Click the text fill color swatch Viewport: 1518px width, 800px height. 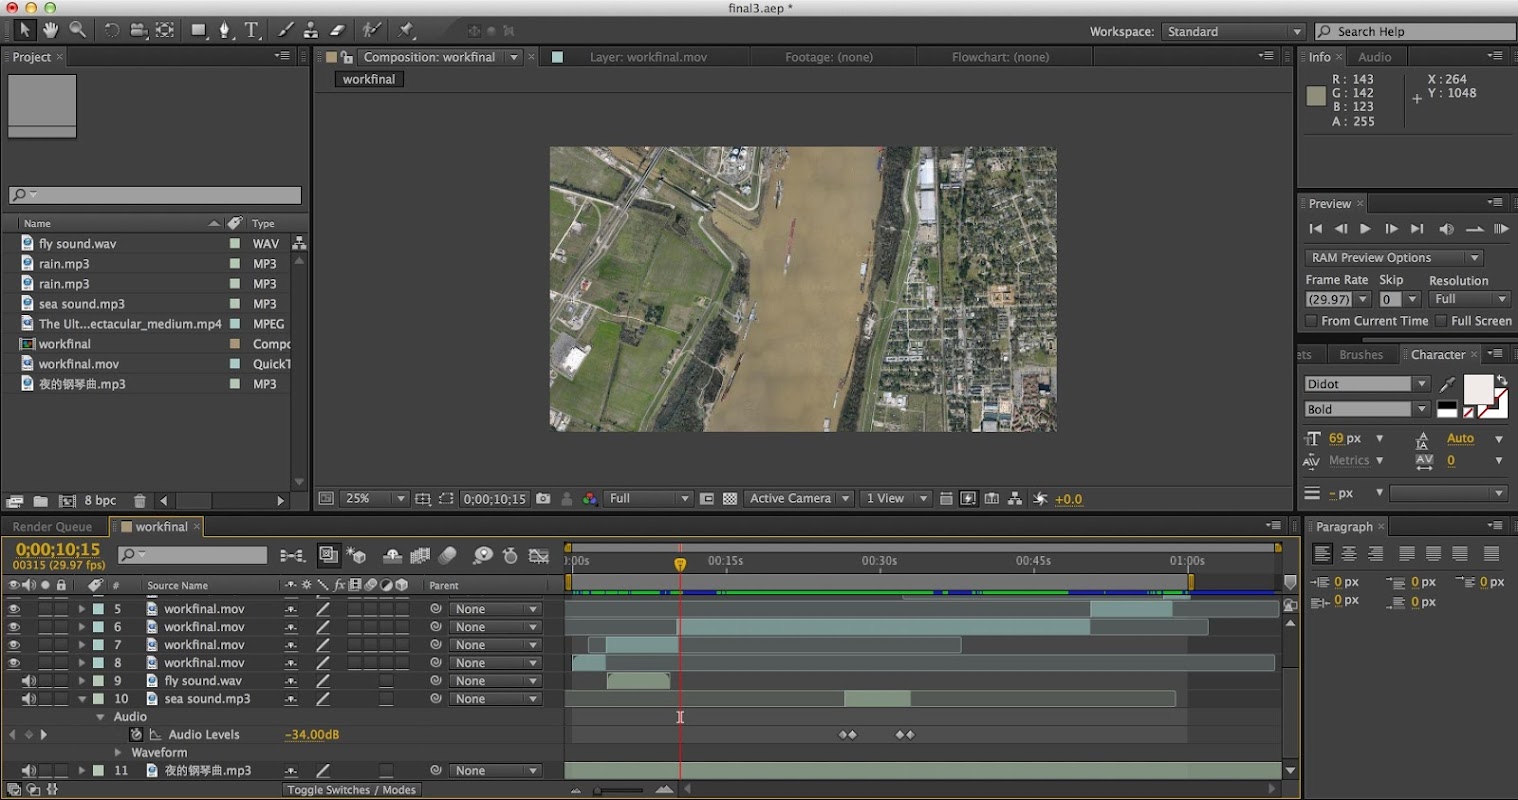1477,389
